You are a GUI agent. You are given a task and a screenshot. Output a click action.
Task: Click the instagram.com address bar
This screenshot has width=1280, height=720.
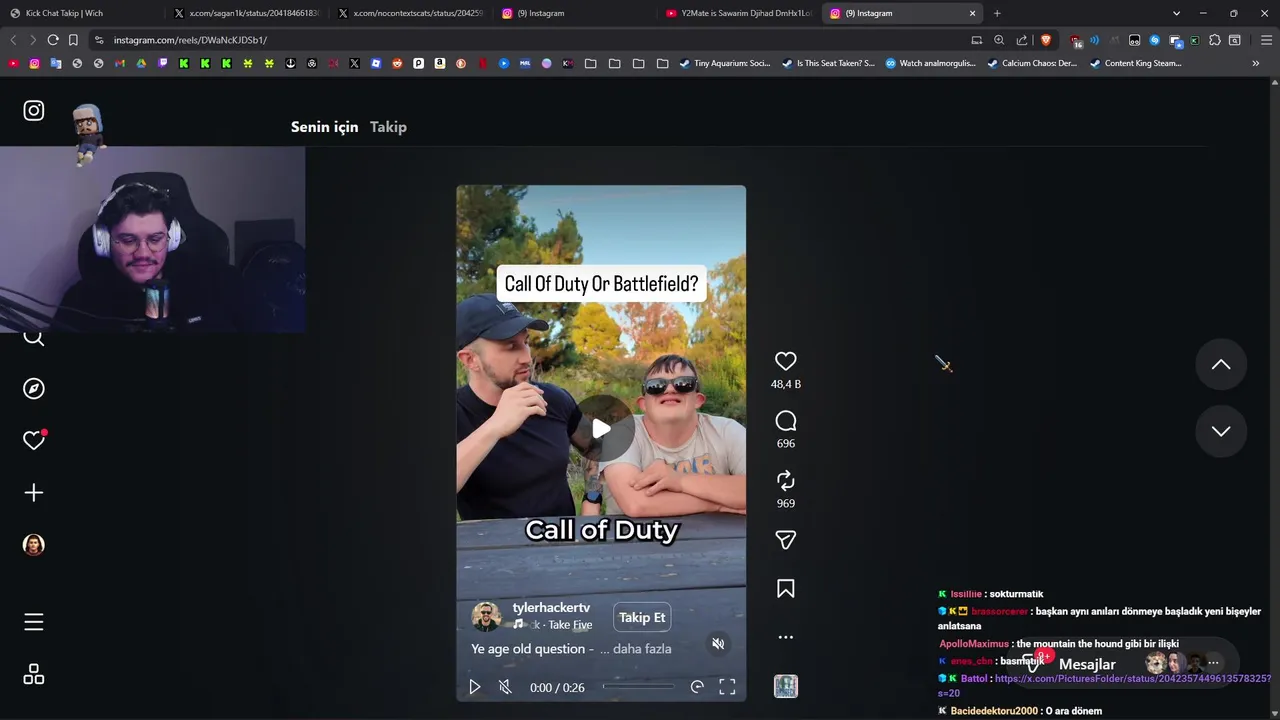coord(530,40)
